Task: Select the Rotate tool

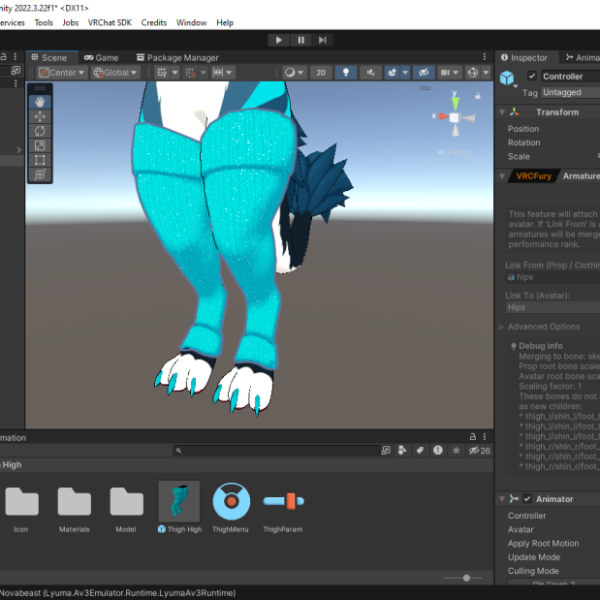Action: point(40,131)
